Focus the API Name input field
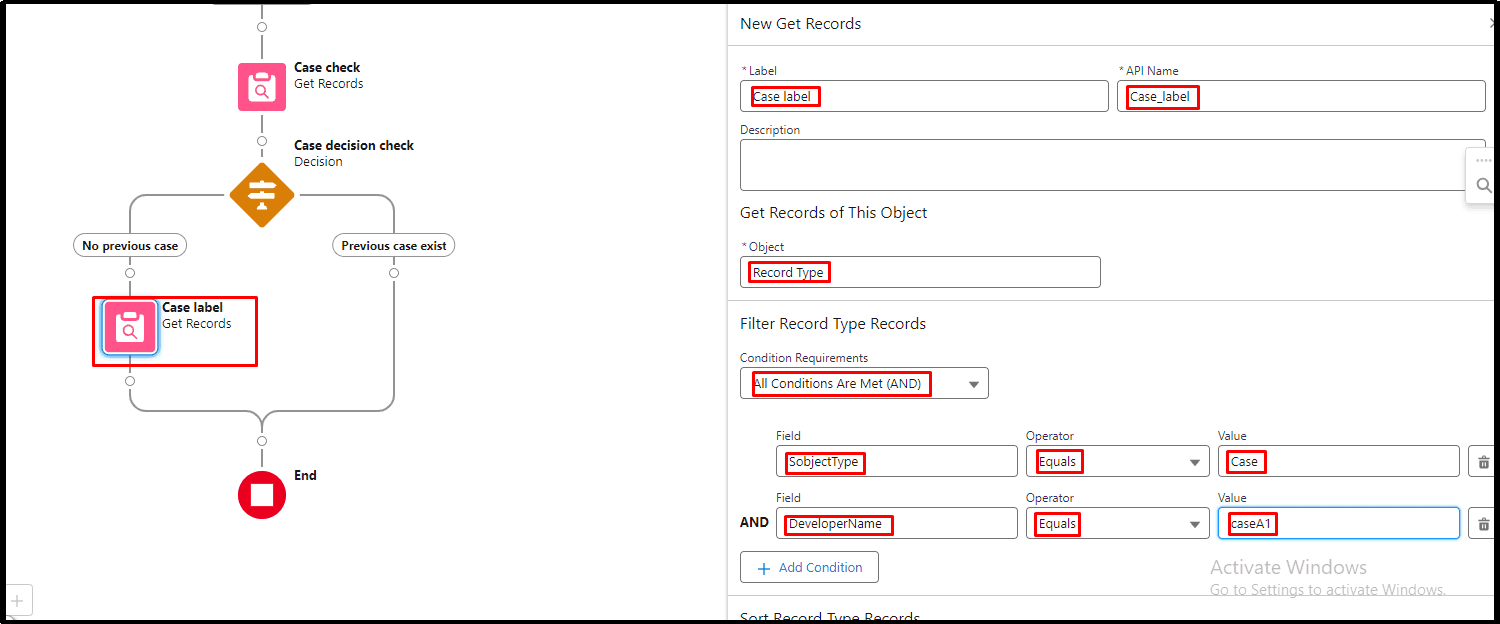This screenshot has width=1500, height=624. point(1301,96)
